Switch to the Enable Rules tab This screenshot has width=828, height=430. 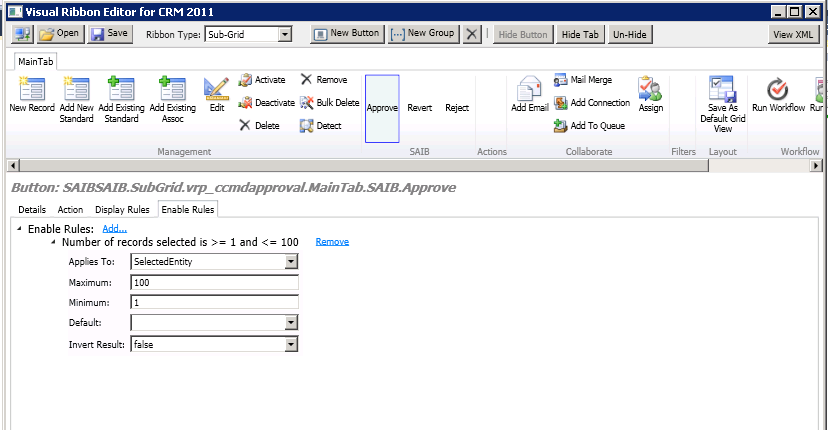pos(188,210)
